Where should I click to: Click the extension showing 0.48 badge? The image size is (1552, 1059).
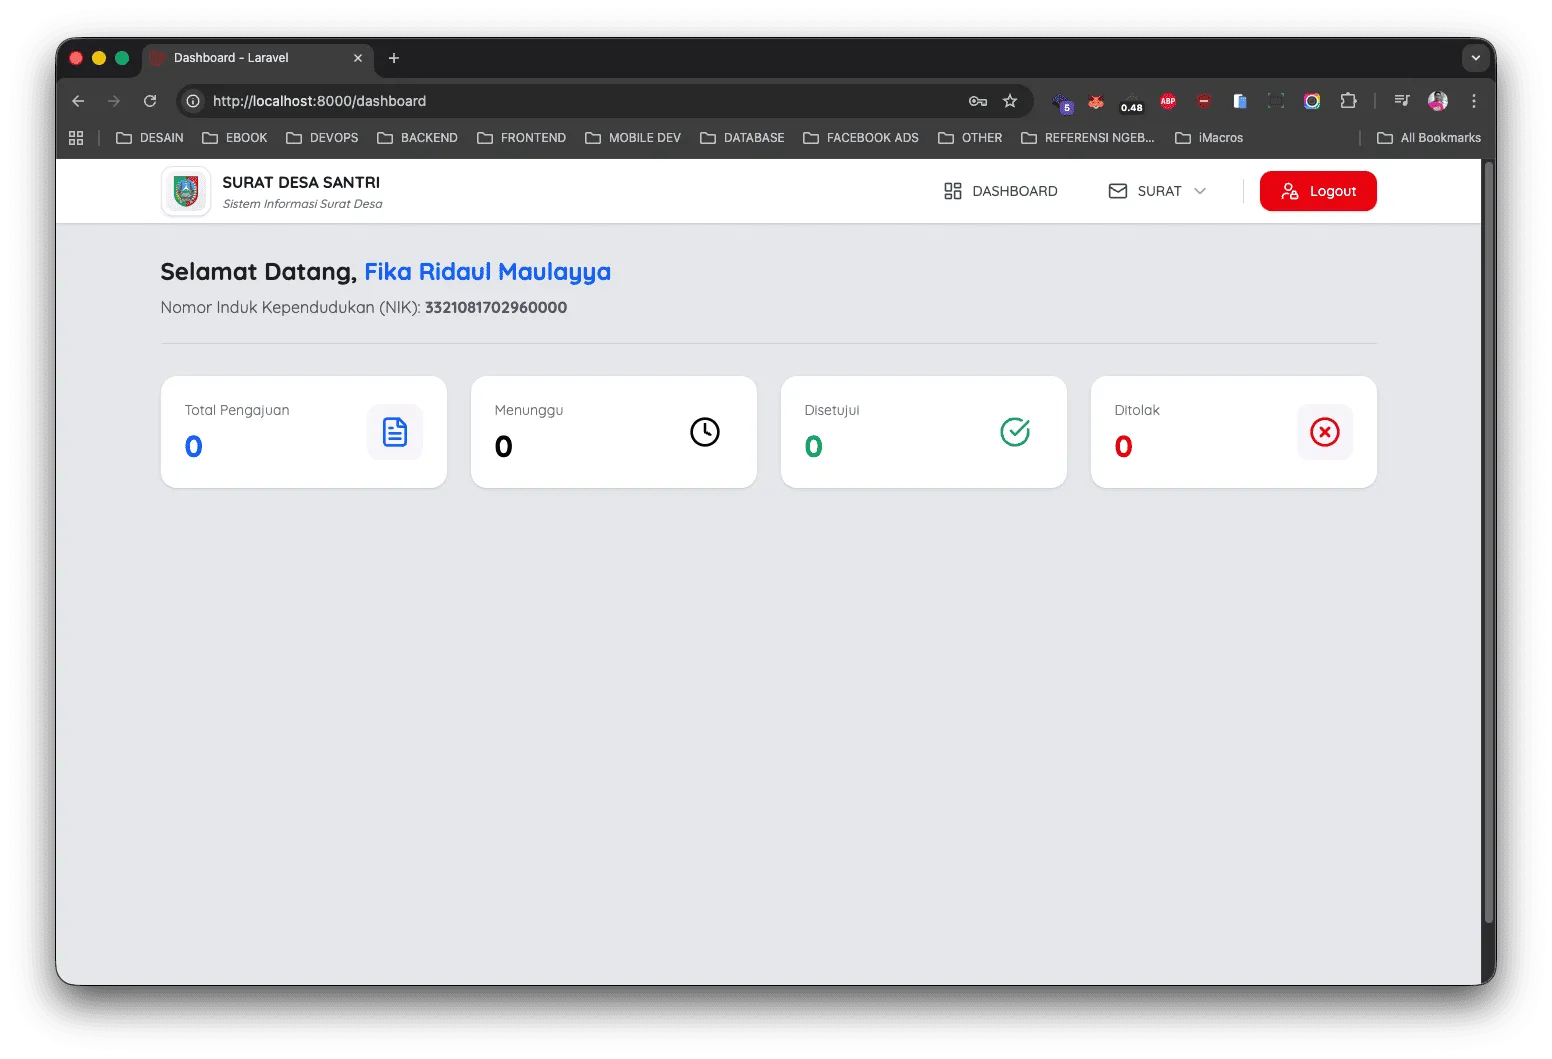(1132, 102)
